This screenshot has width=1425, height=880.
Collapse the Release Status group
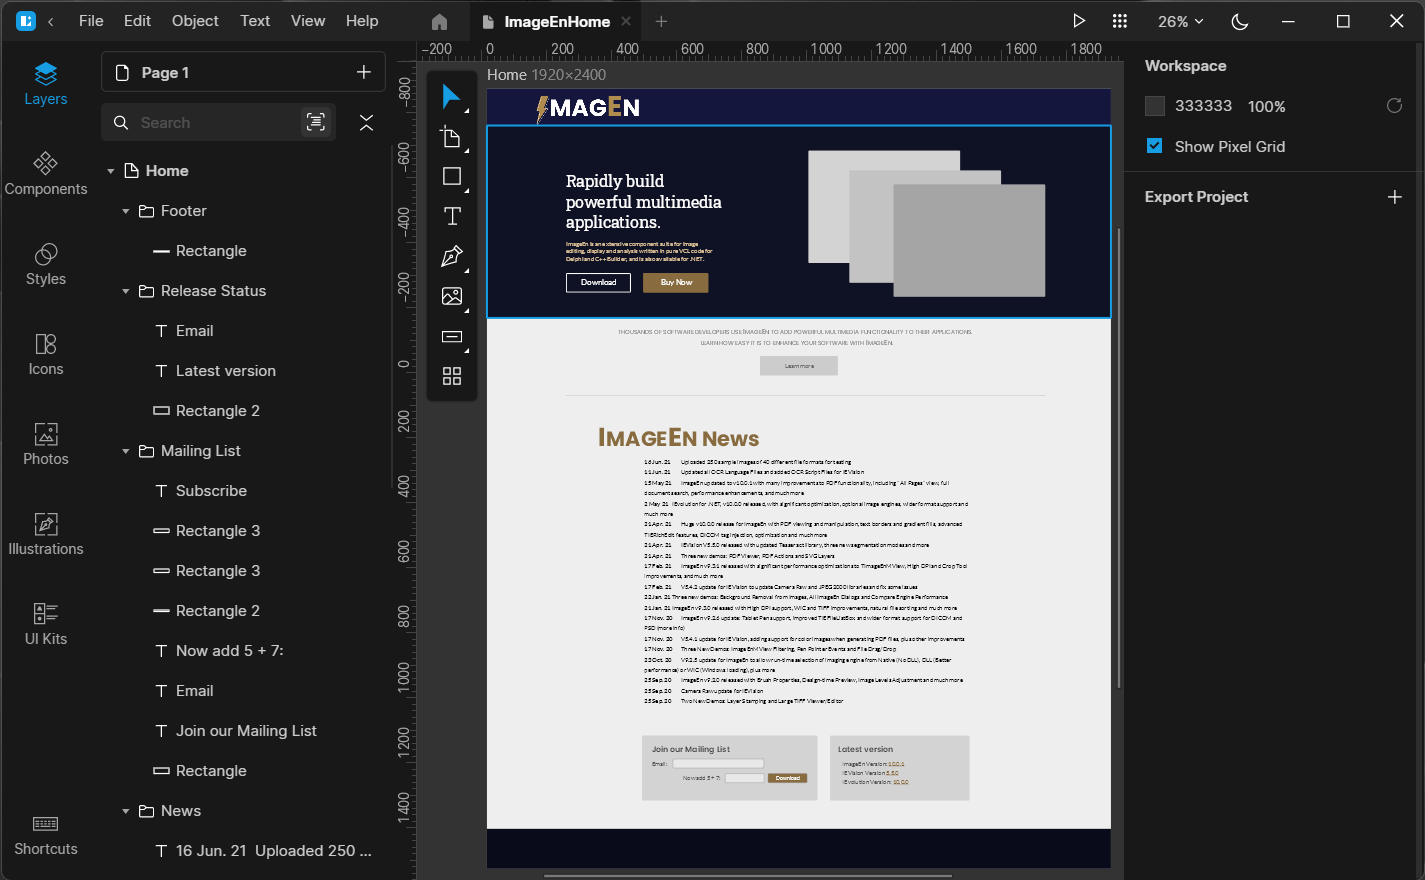click(126, 291)
